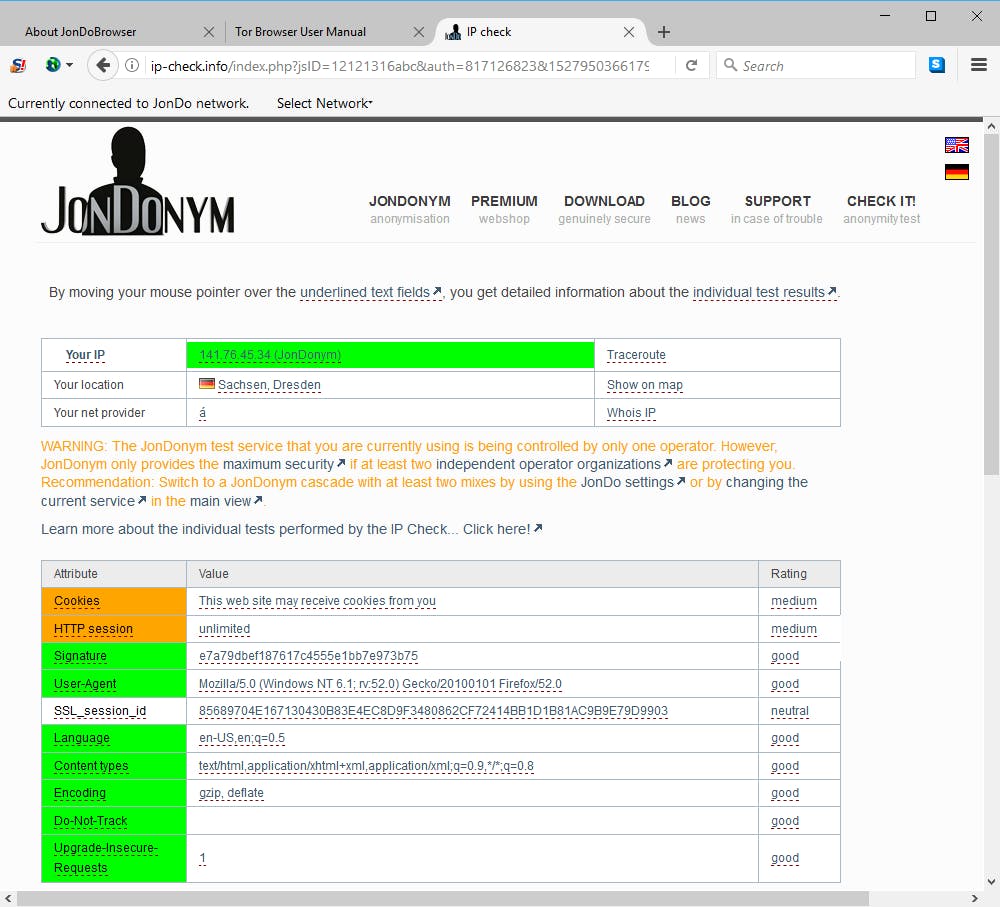Click the Traceroute link

pos(636,355)
